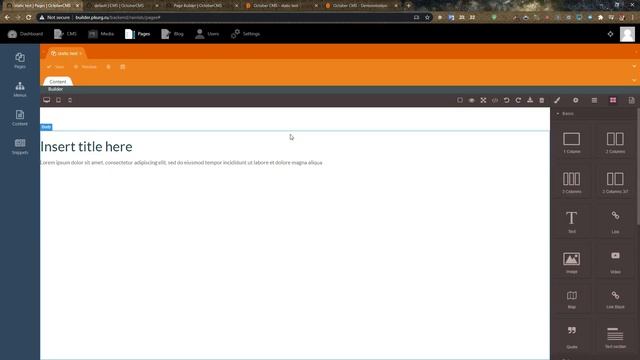Select the 'Insert title here' heading
The image size is (640, 360).
pos(86,147)
